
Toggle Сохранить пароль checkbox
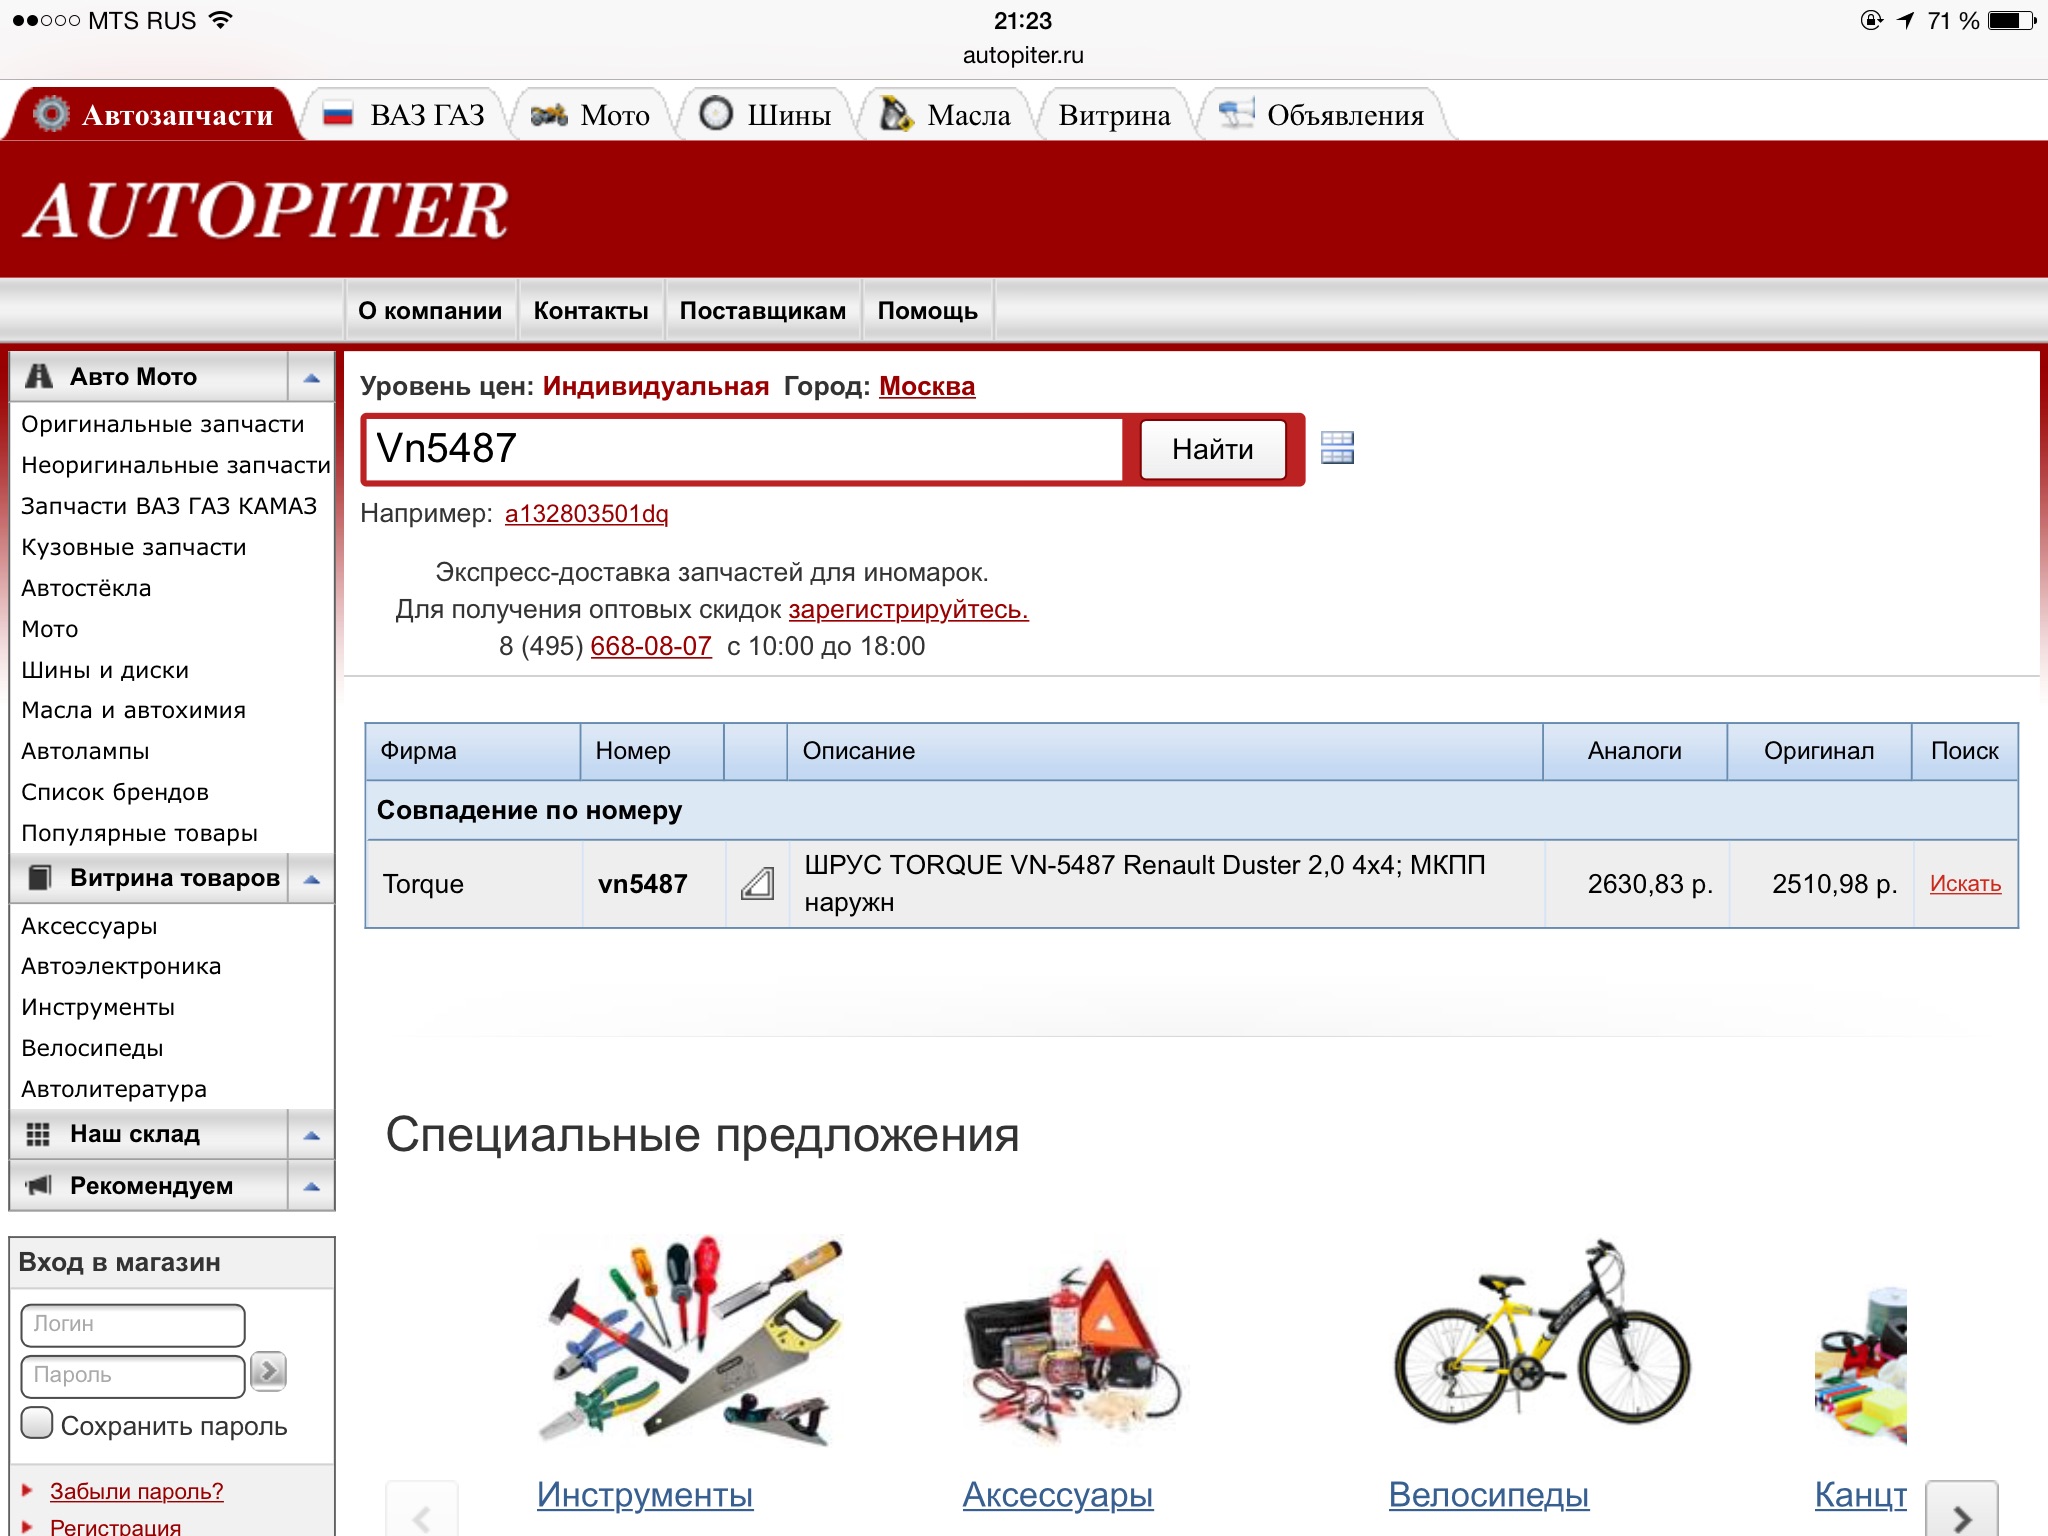click(37, 1423)
